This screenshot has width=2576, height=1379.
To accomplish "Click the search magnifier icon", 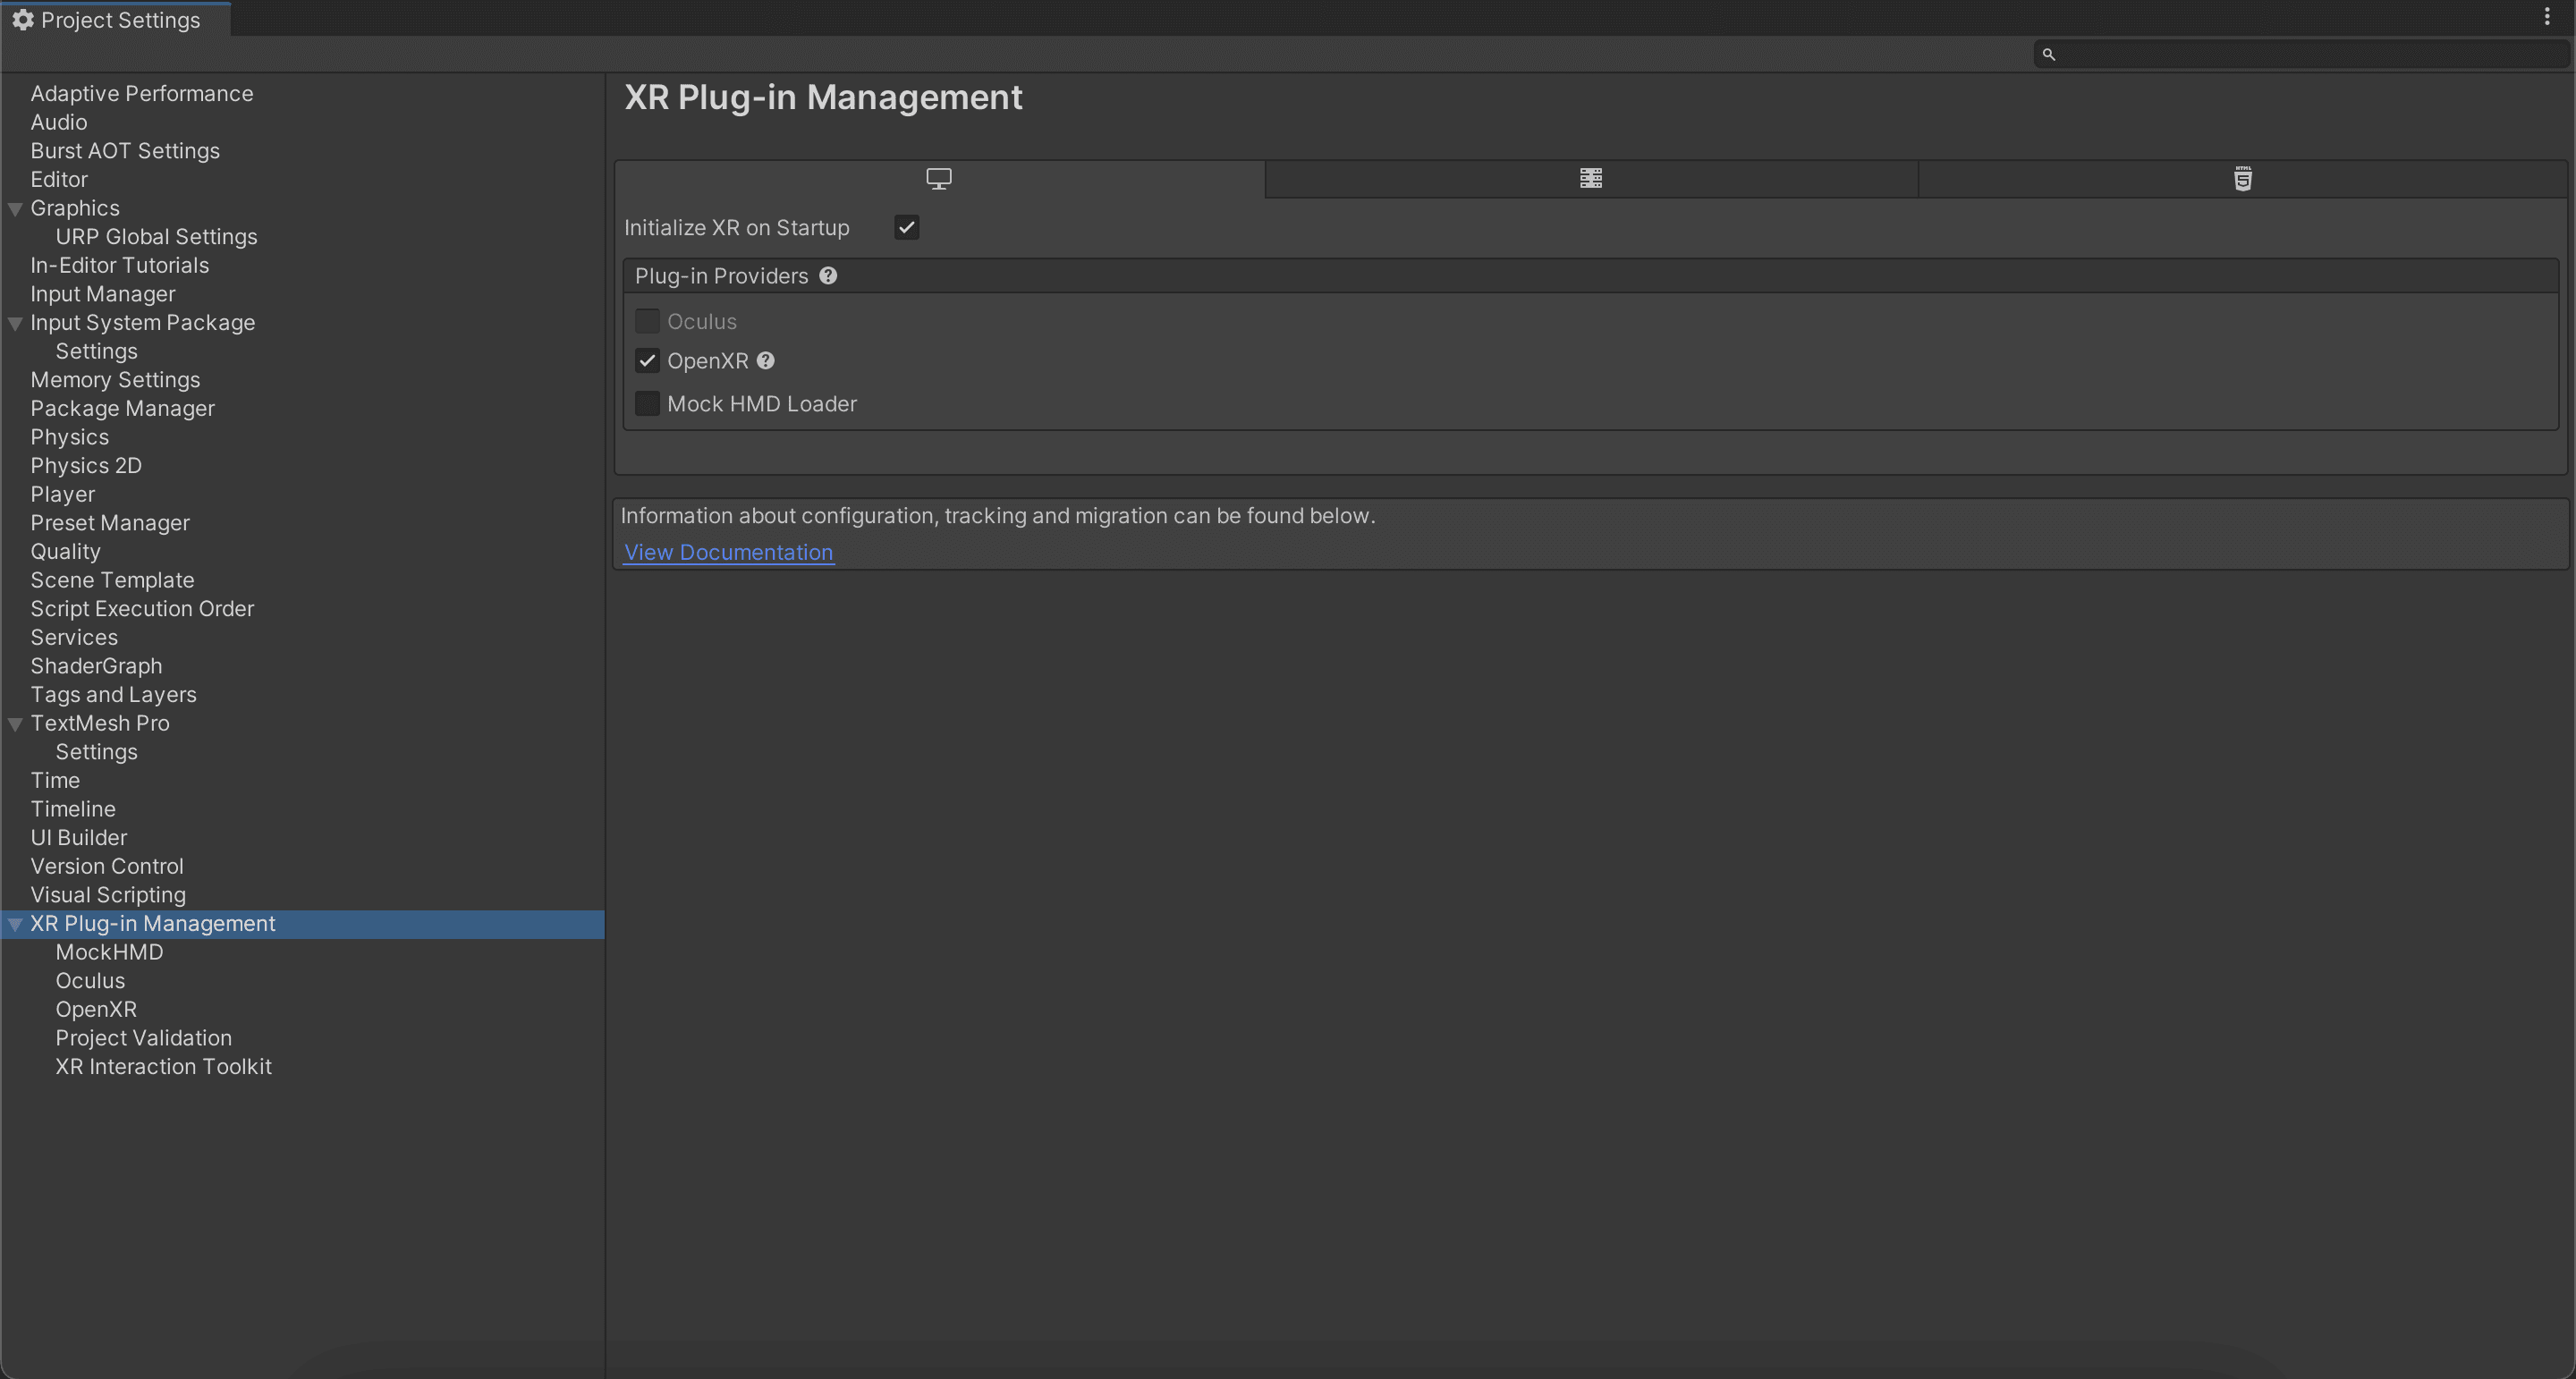I will coord(2048,55).
